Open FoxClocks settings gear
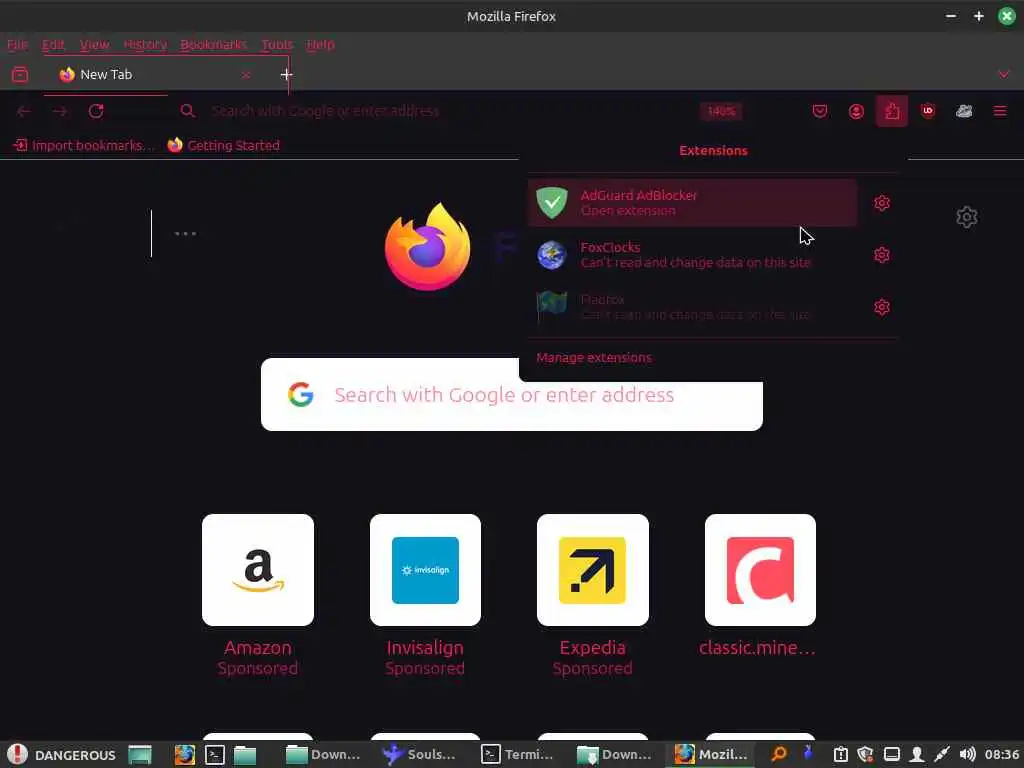1024x768 pixels. [882, 255]
